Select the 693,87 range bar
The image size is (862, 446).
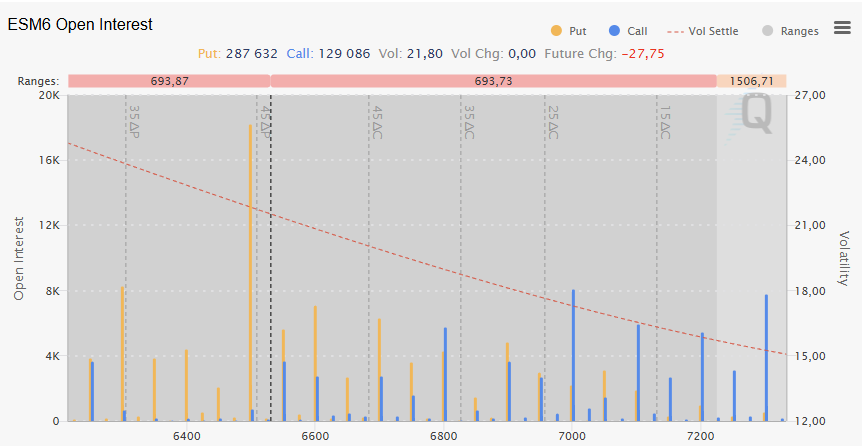168,81
